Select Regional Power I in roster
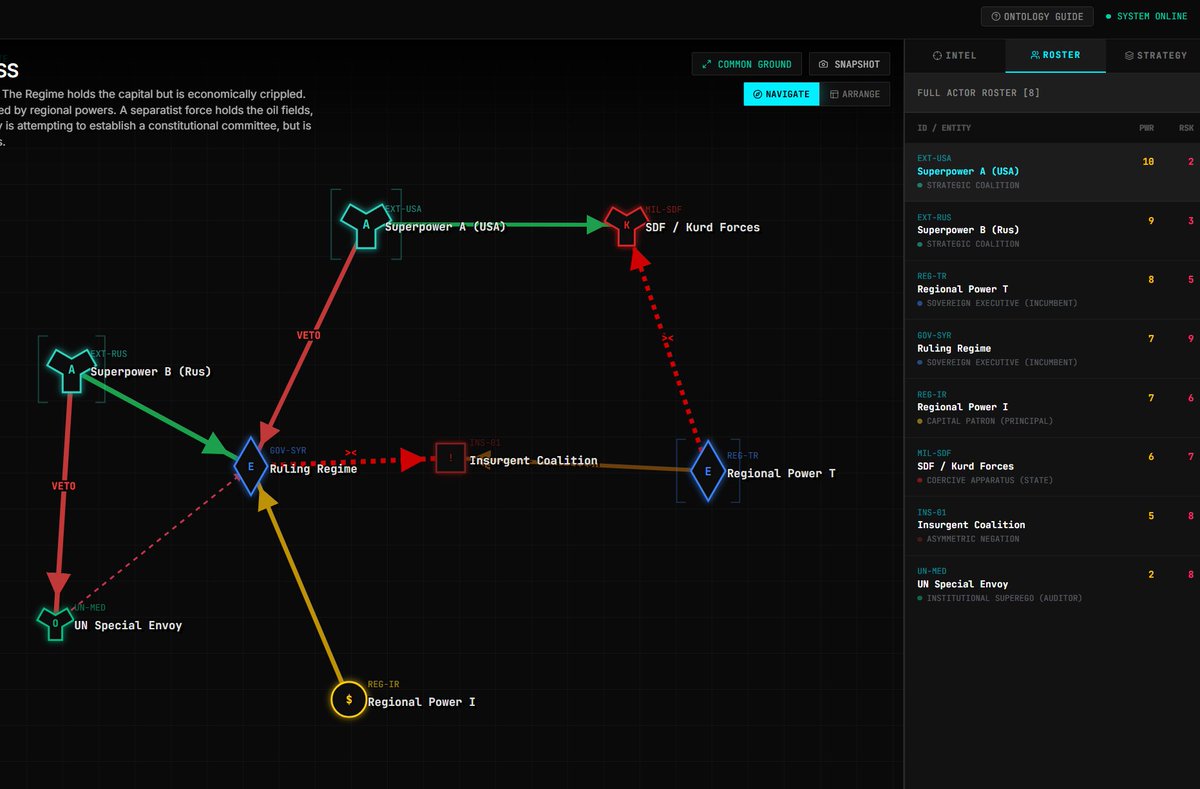 1053,407
